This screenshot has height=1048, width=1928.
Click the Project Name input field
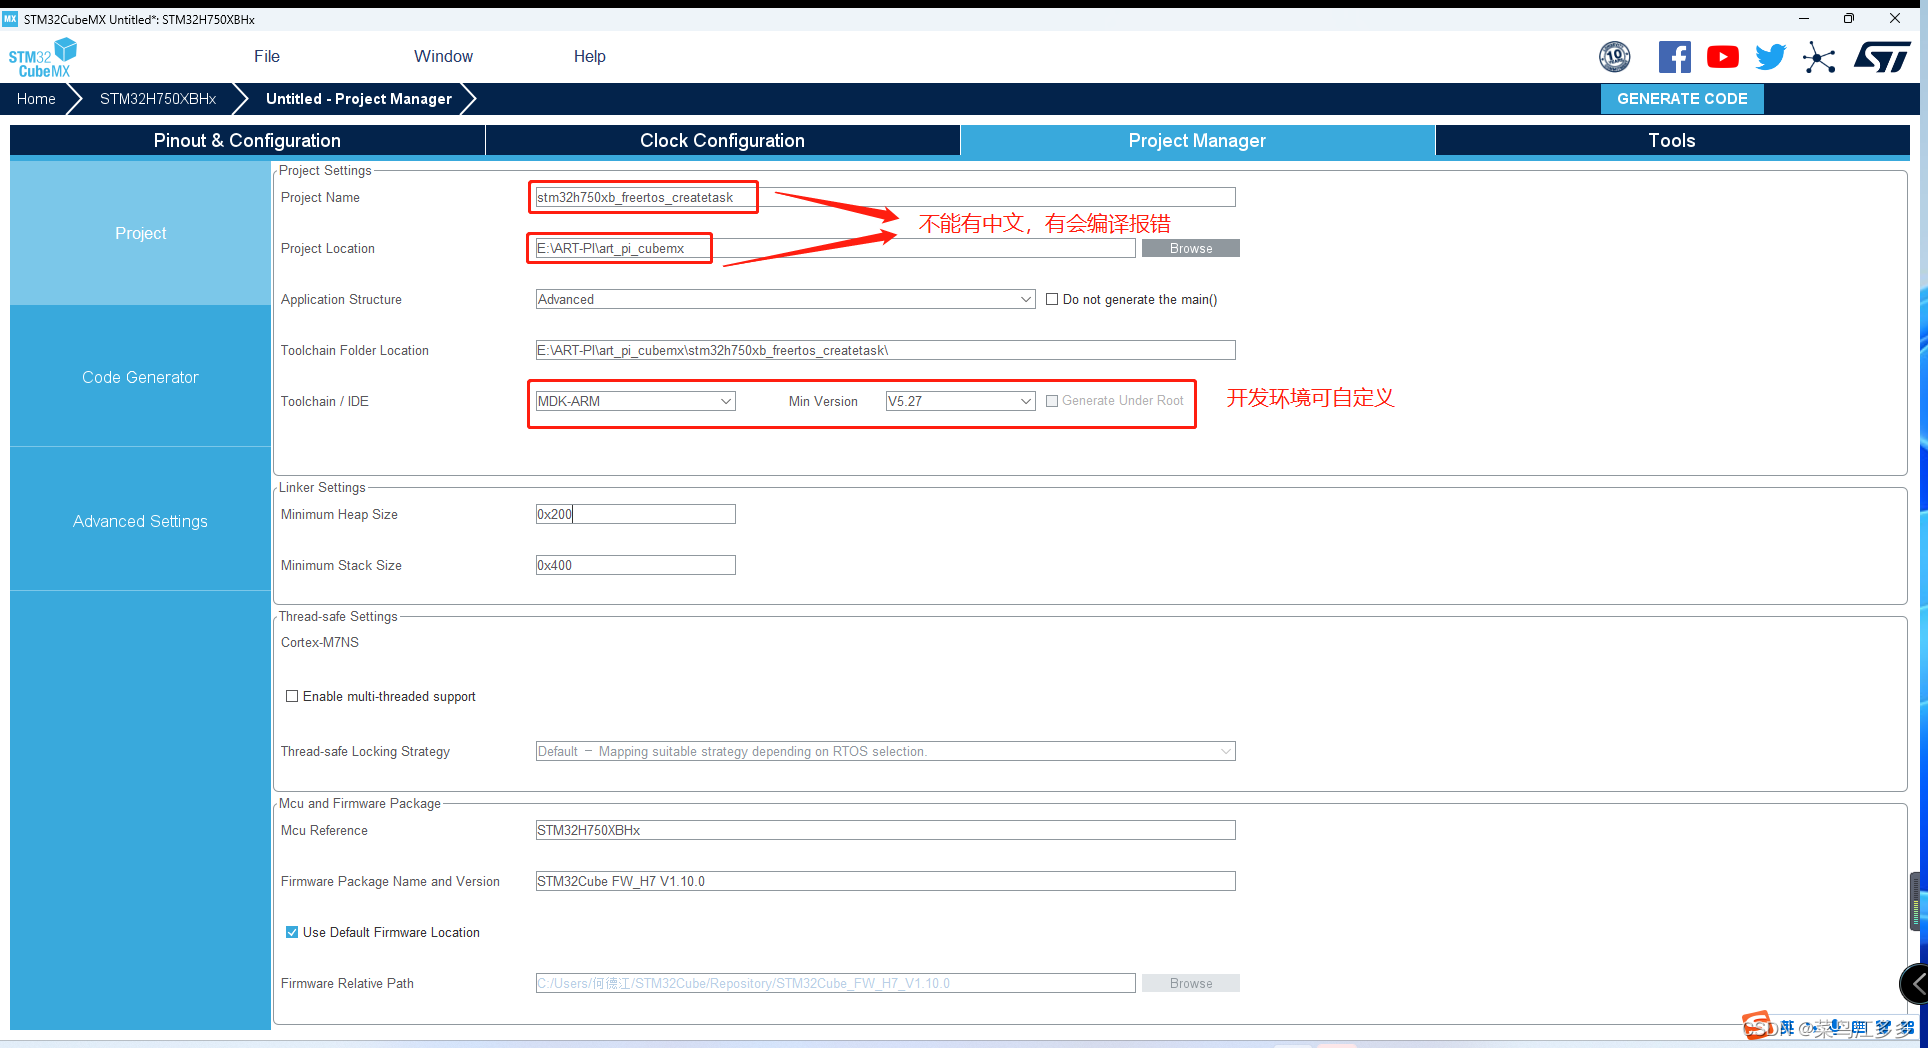885,197
